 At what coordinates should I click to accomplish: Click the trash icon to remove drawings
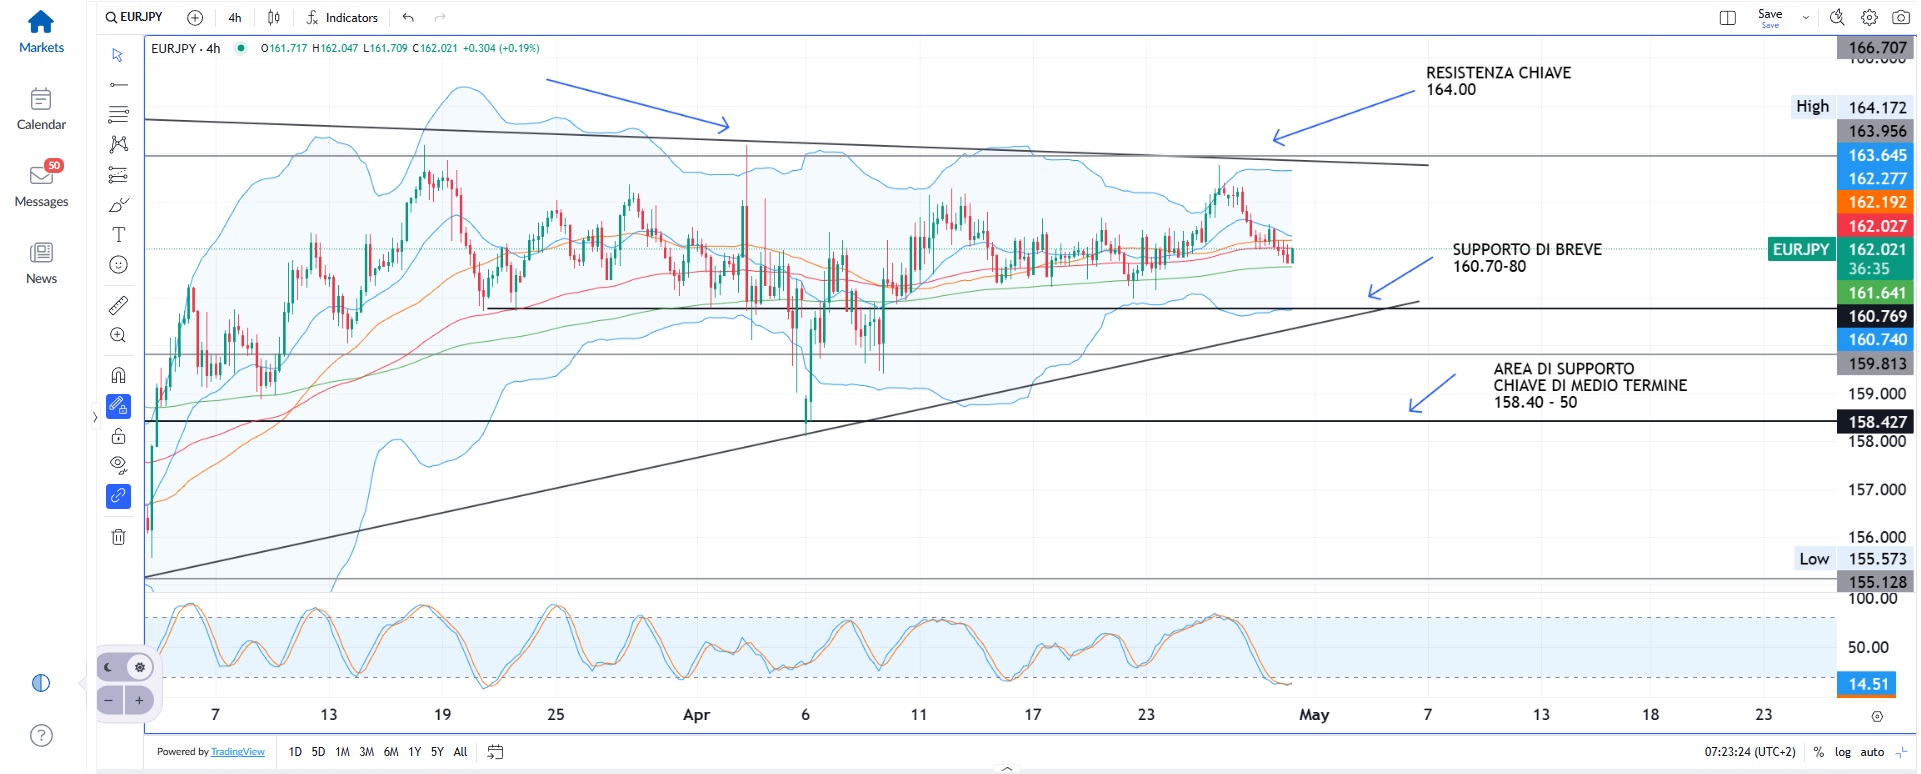(x=118, y=537)
